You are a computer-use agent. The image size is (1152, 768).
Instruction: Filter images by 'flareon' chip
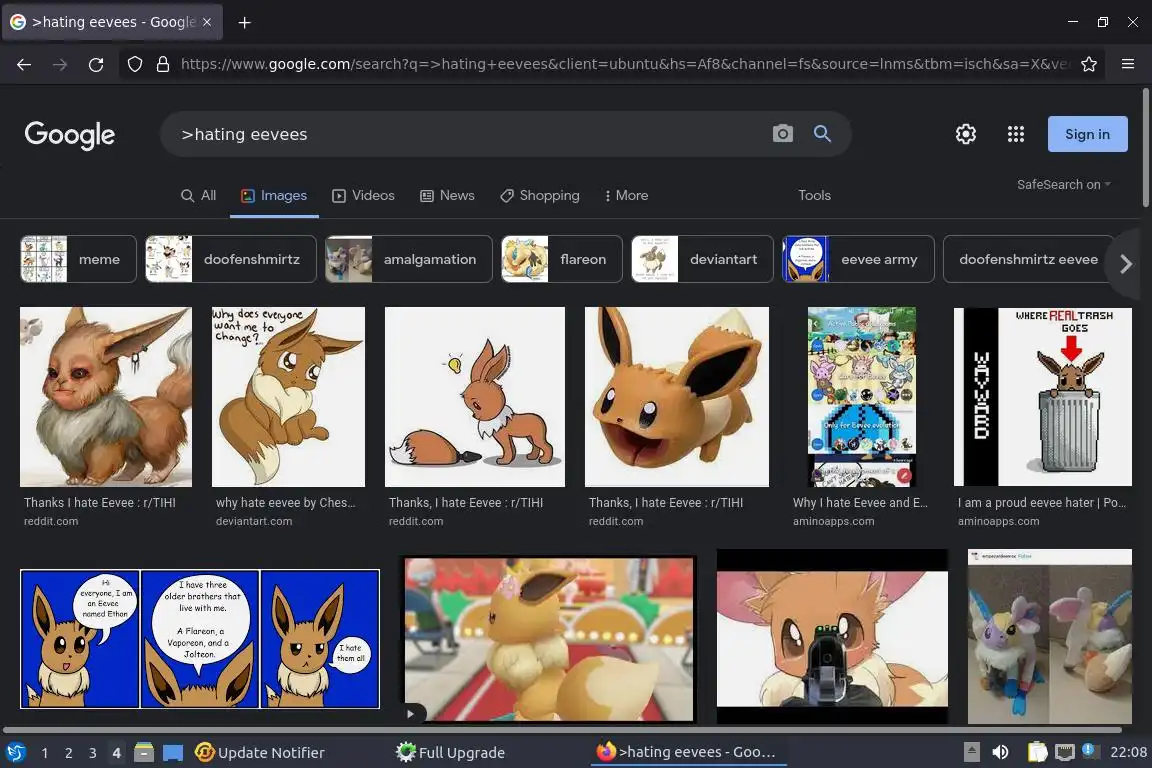(x=561, y=259)
